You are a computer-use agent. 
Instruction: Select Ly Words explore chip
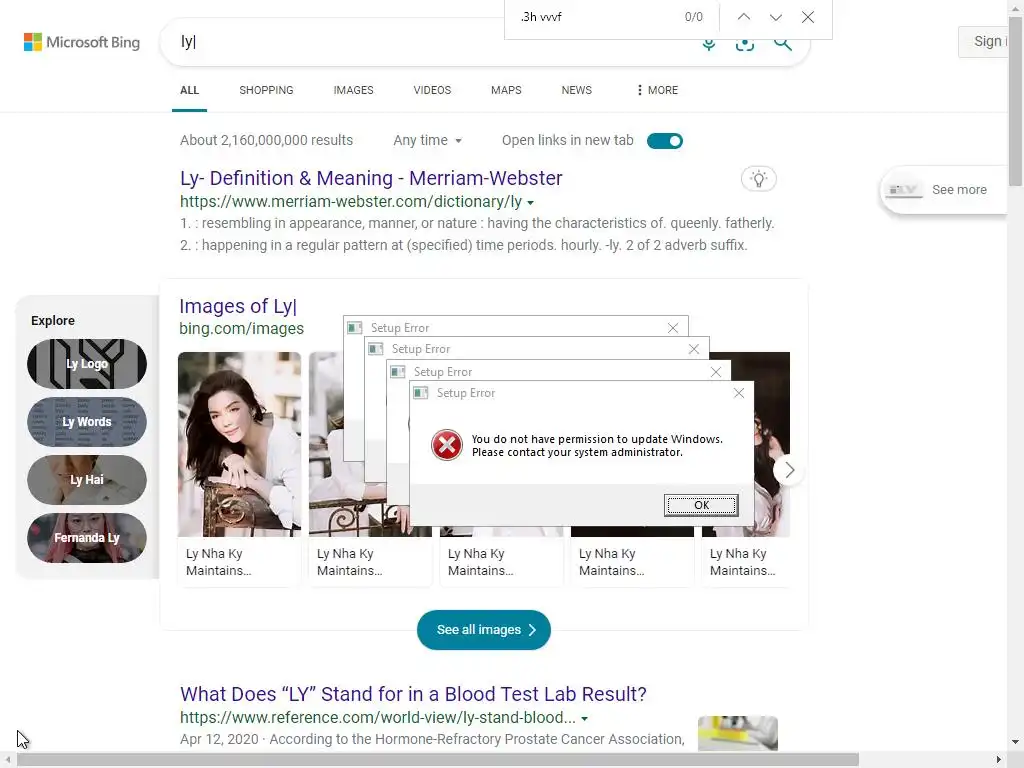coord(87,422)
